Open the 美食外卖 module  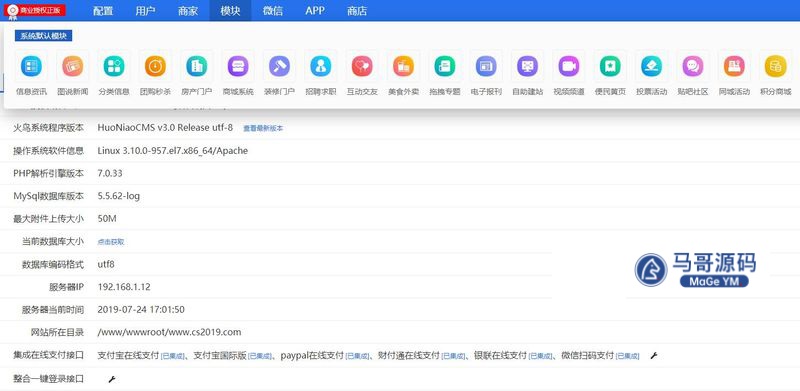click(403, 73)
